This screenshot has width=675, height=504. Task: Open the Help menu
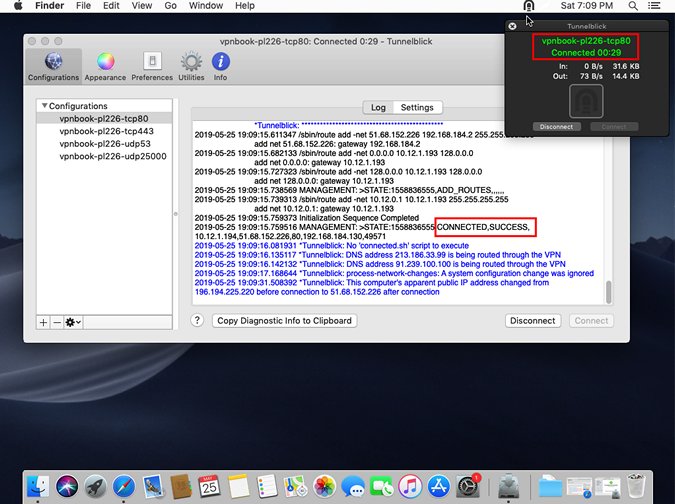(245, 6)
